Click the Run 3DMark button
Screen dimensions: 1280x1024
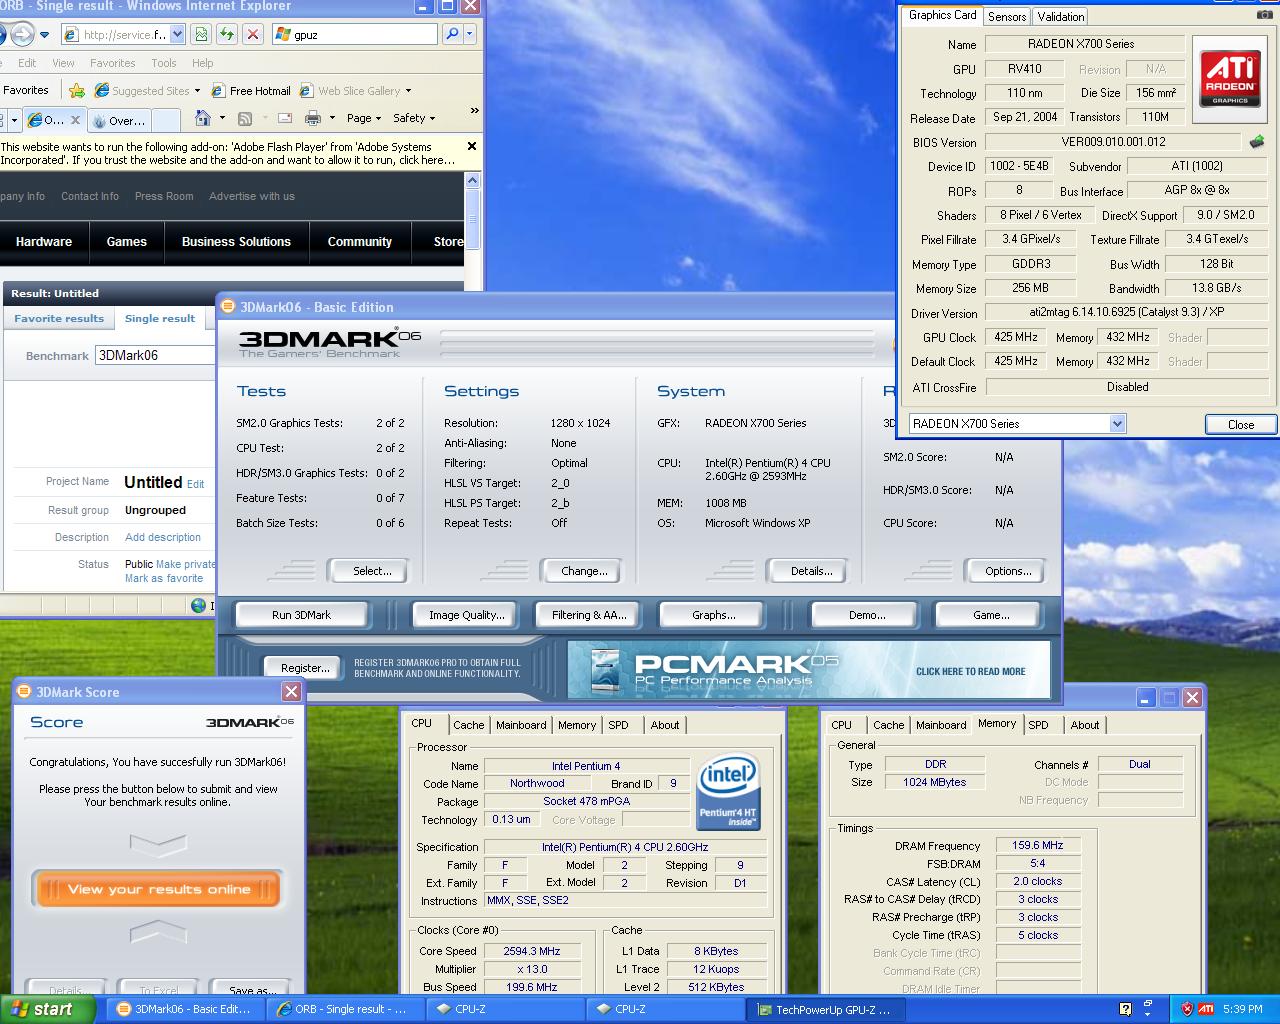pyautogui.click(x=301, y=615)
